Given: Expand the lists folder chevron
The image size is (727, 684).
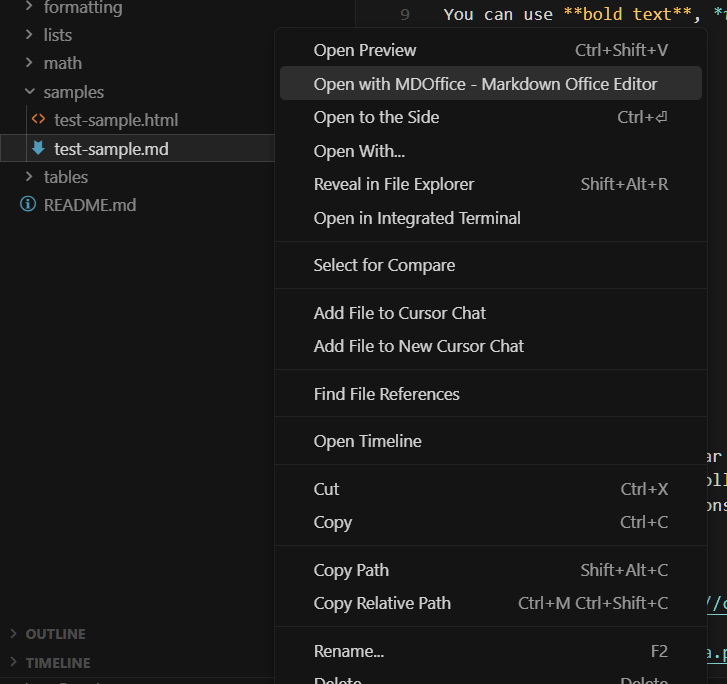Looking at the screenshot, I should click(x=29, y=34).
